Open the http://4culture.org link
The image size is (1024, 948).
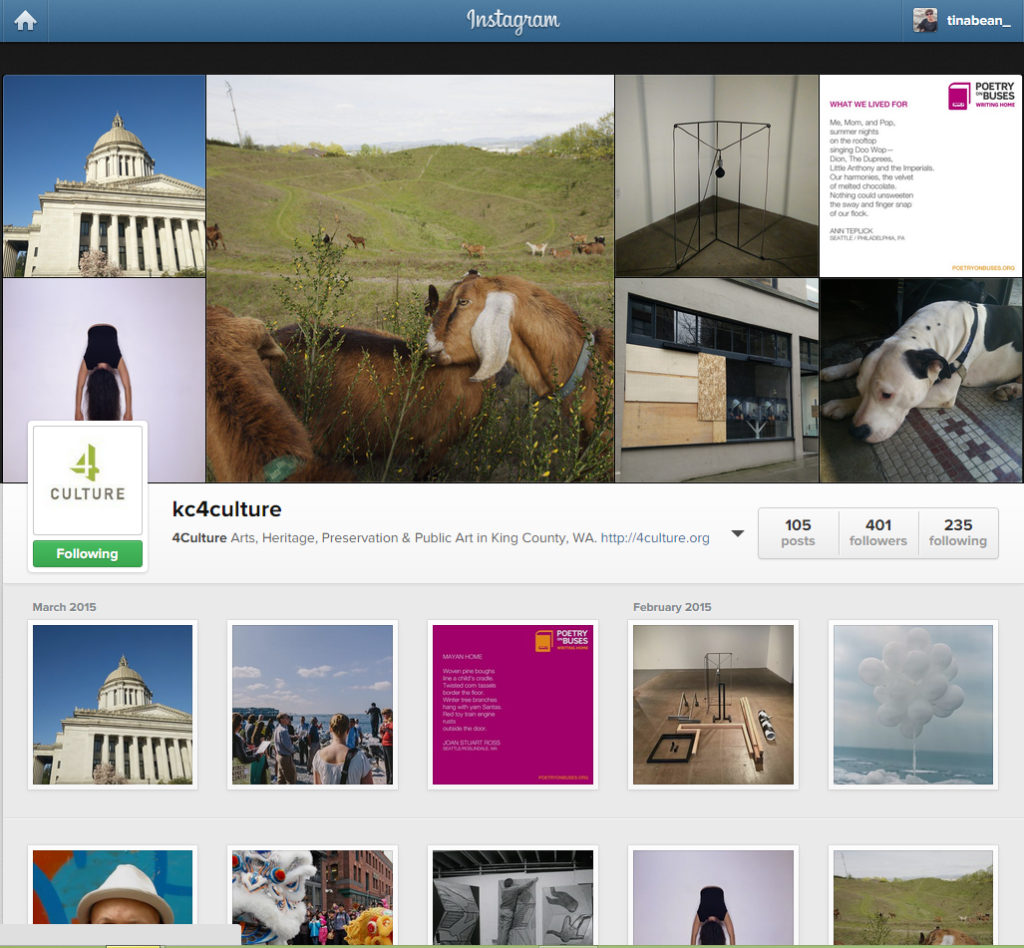click(x=655, y=538)
